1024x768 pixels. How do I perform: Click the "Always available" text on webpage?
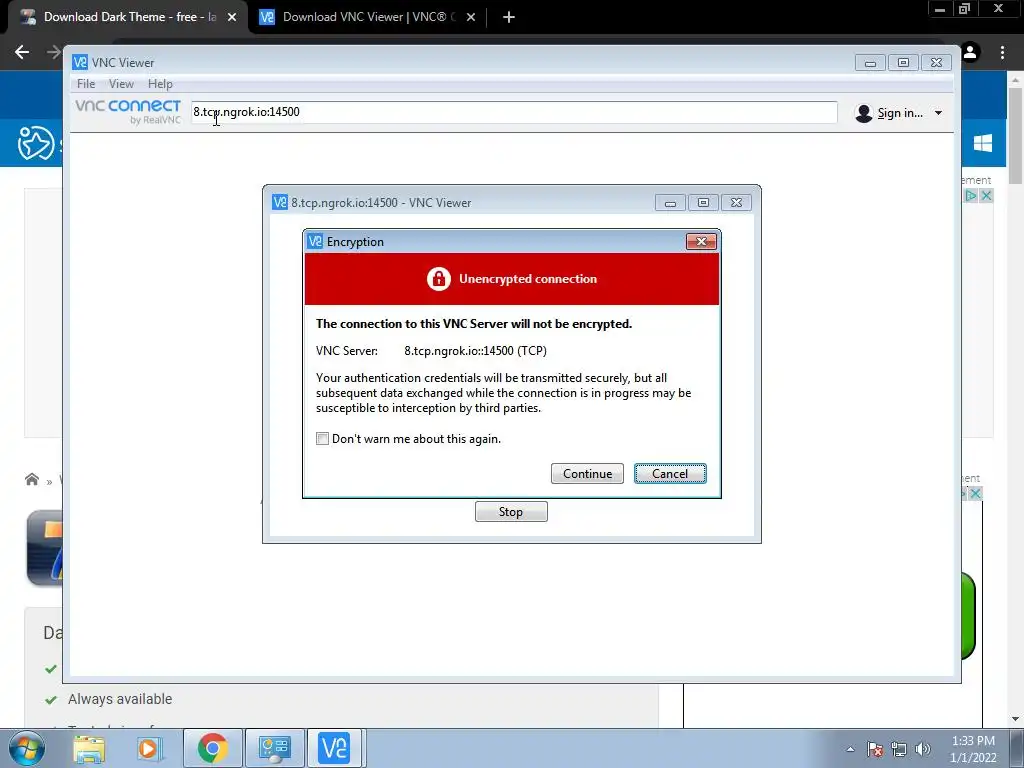[x=120, y=699]
